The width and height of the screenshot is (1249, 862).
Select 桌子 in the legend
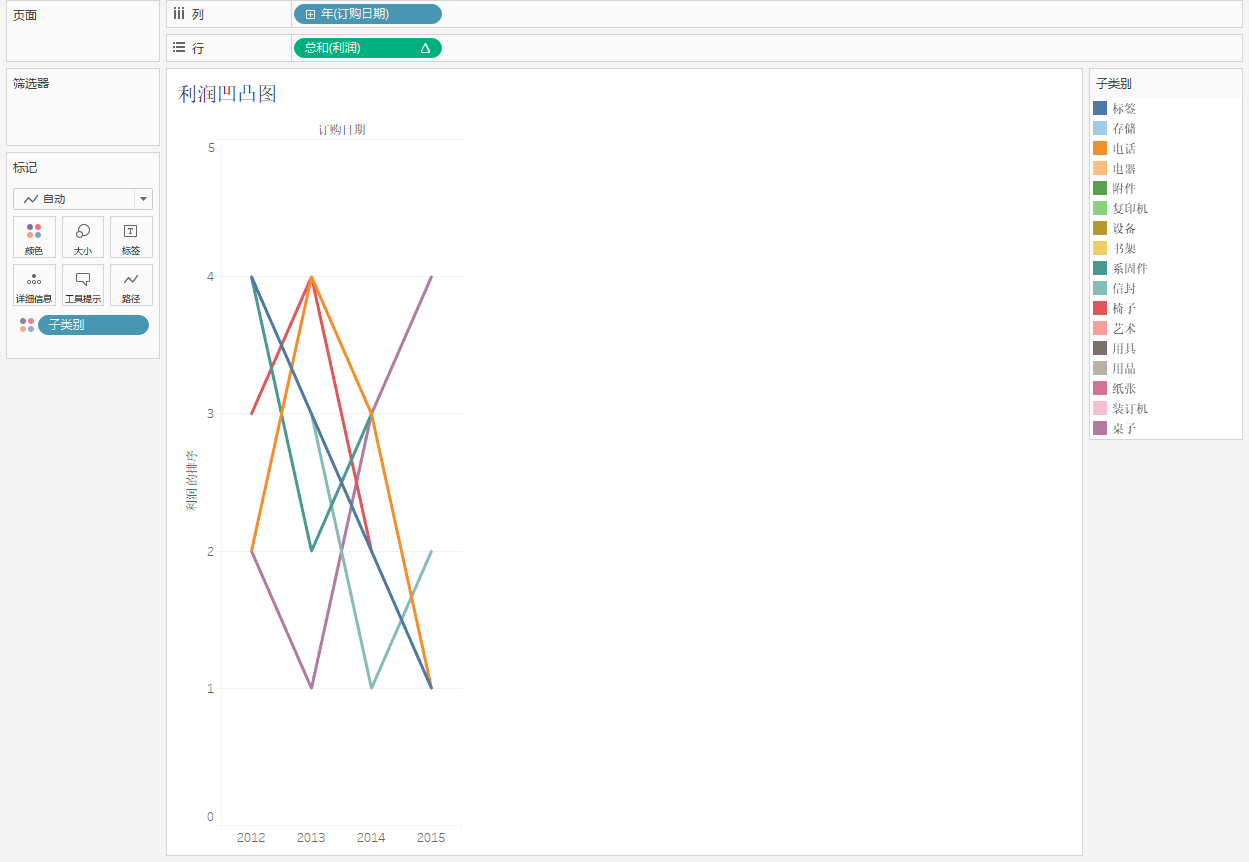coord(1124,428)
